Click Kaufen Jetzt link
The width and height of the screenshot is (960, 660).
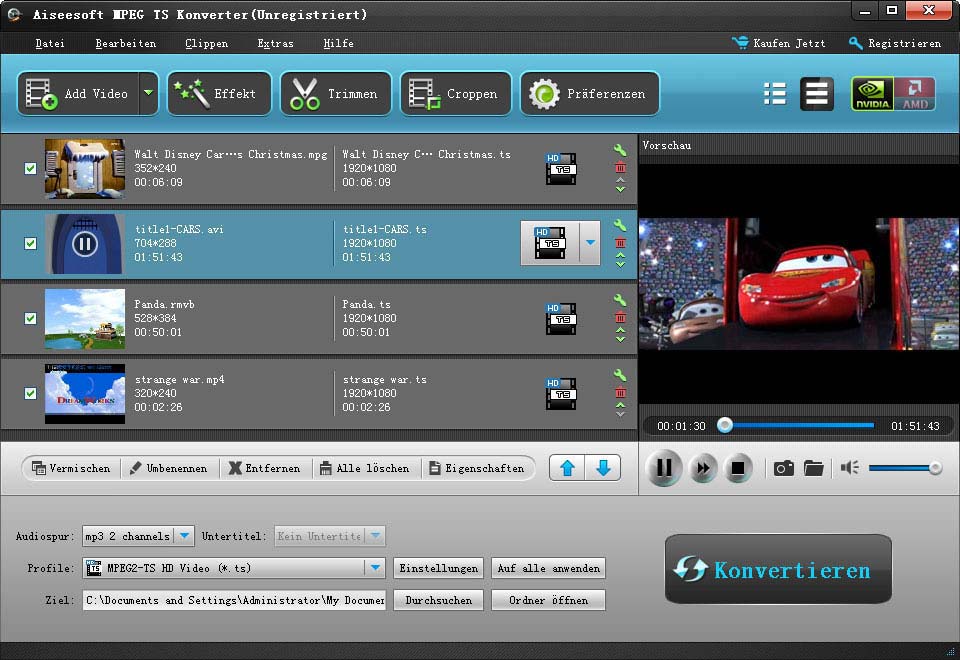point(779,43)
